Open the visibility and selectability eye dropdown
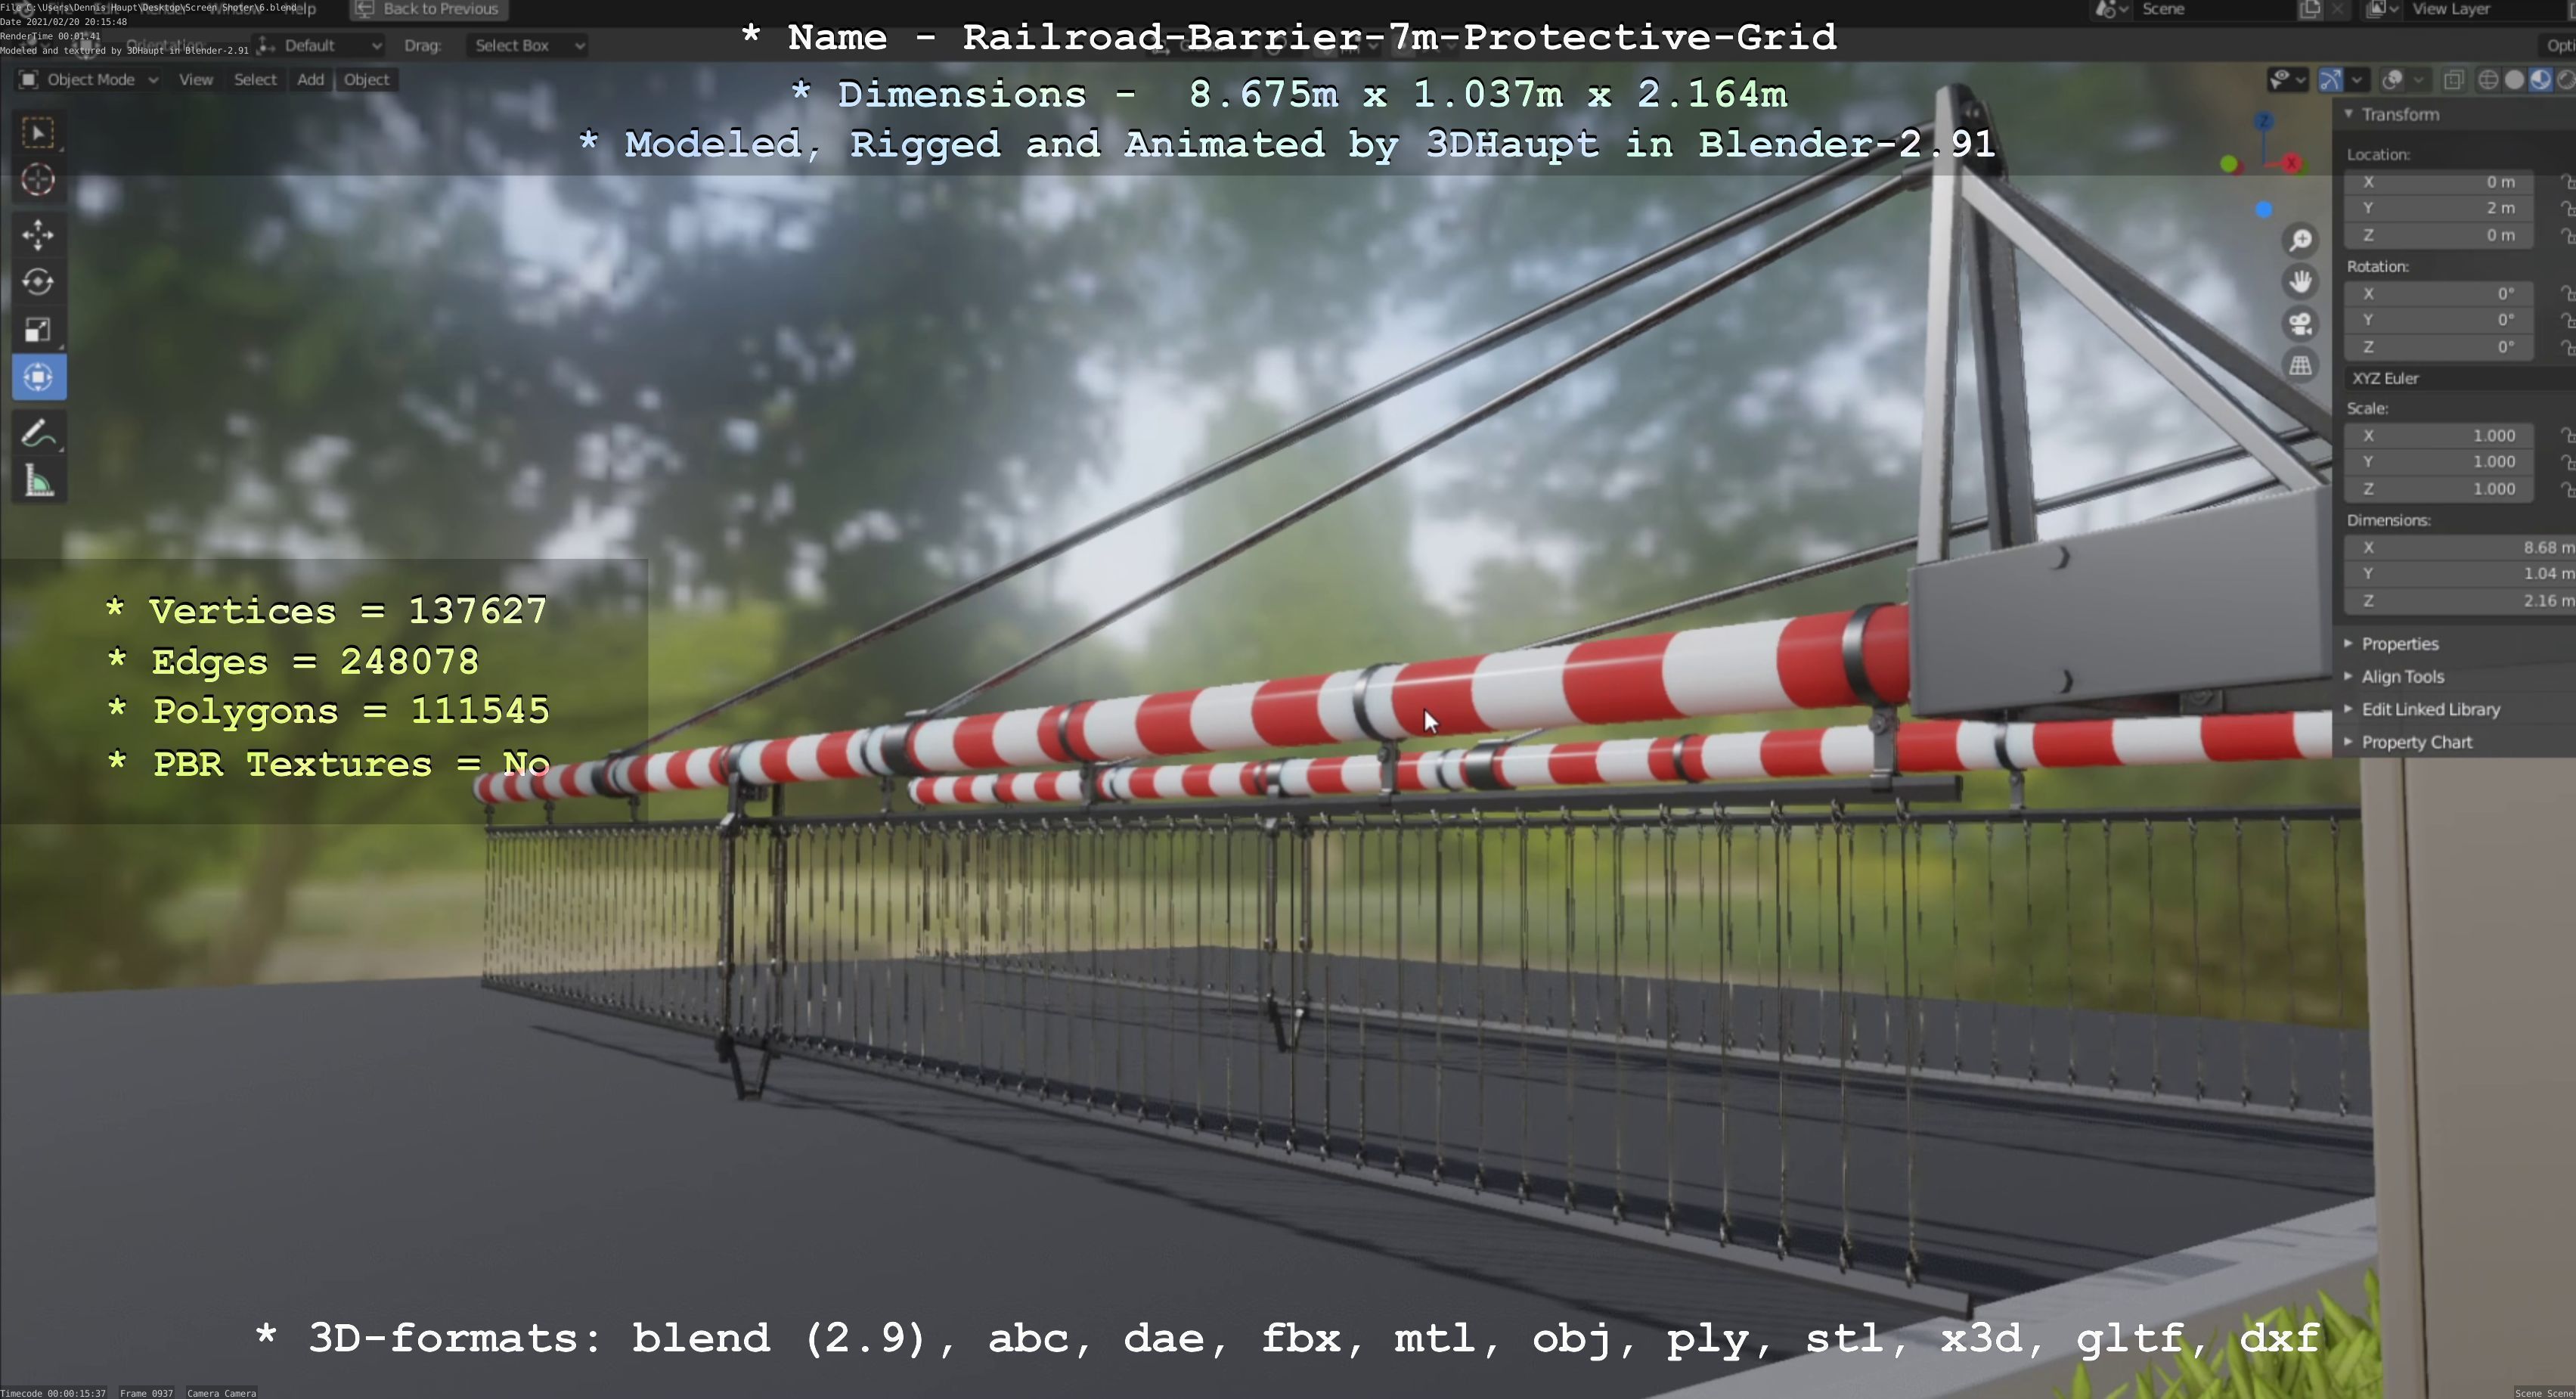 2287,80
